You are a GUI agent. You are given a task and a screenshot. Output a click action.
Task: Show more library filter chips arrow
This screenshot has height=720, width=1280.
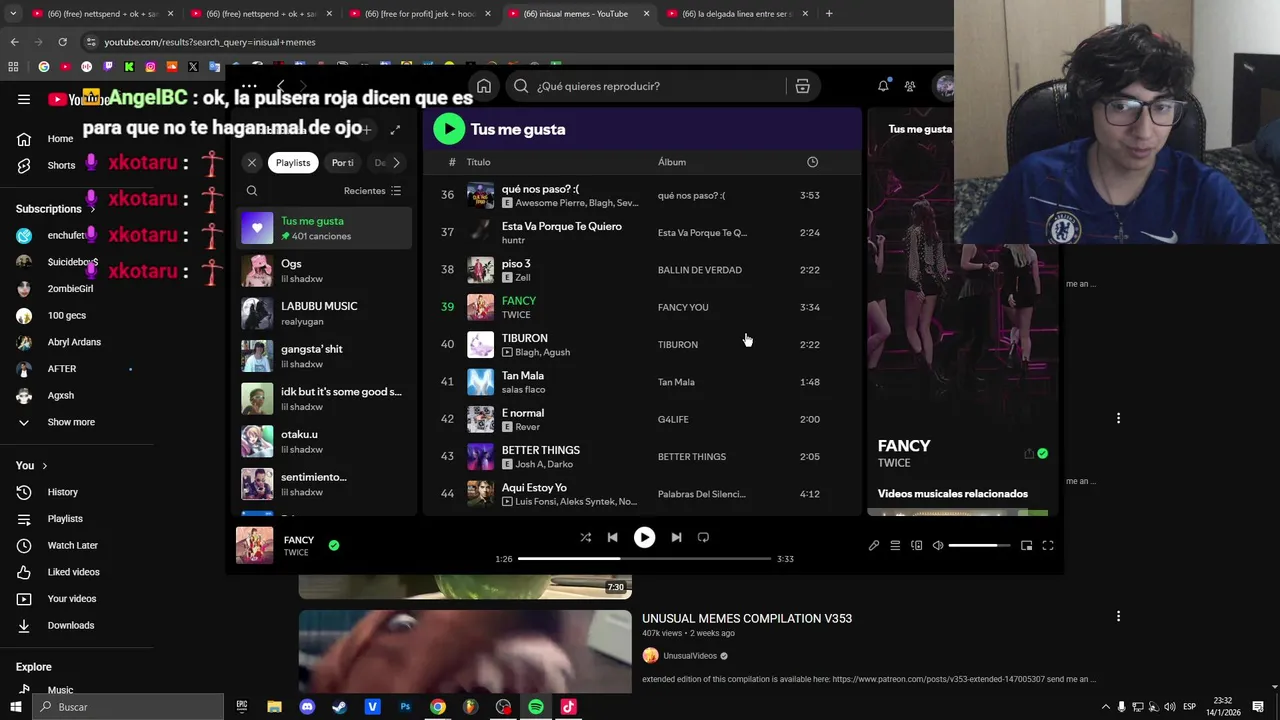coord(396,162)
